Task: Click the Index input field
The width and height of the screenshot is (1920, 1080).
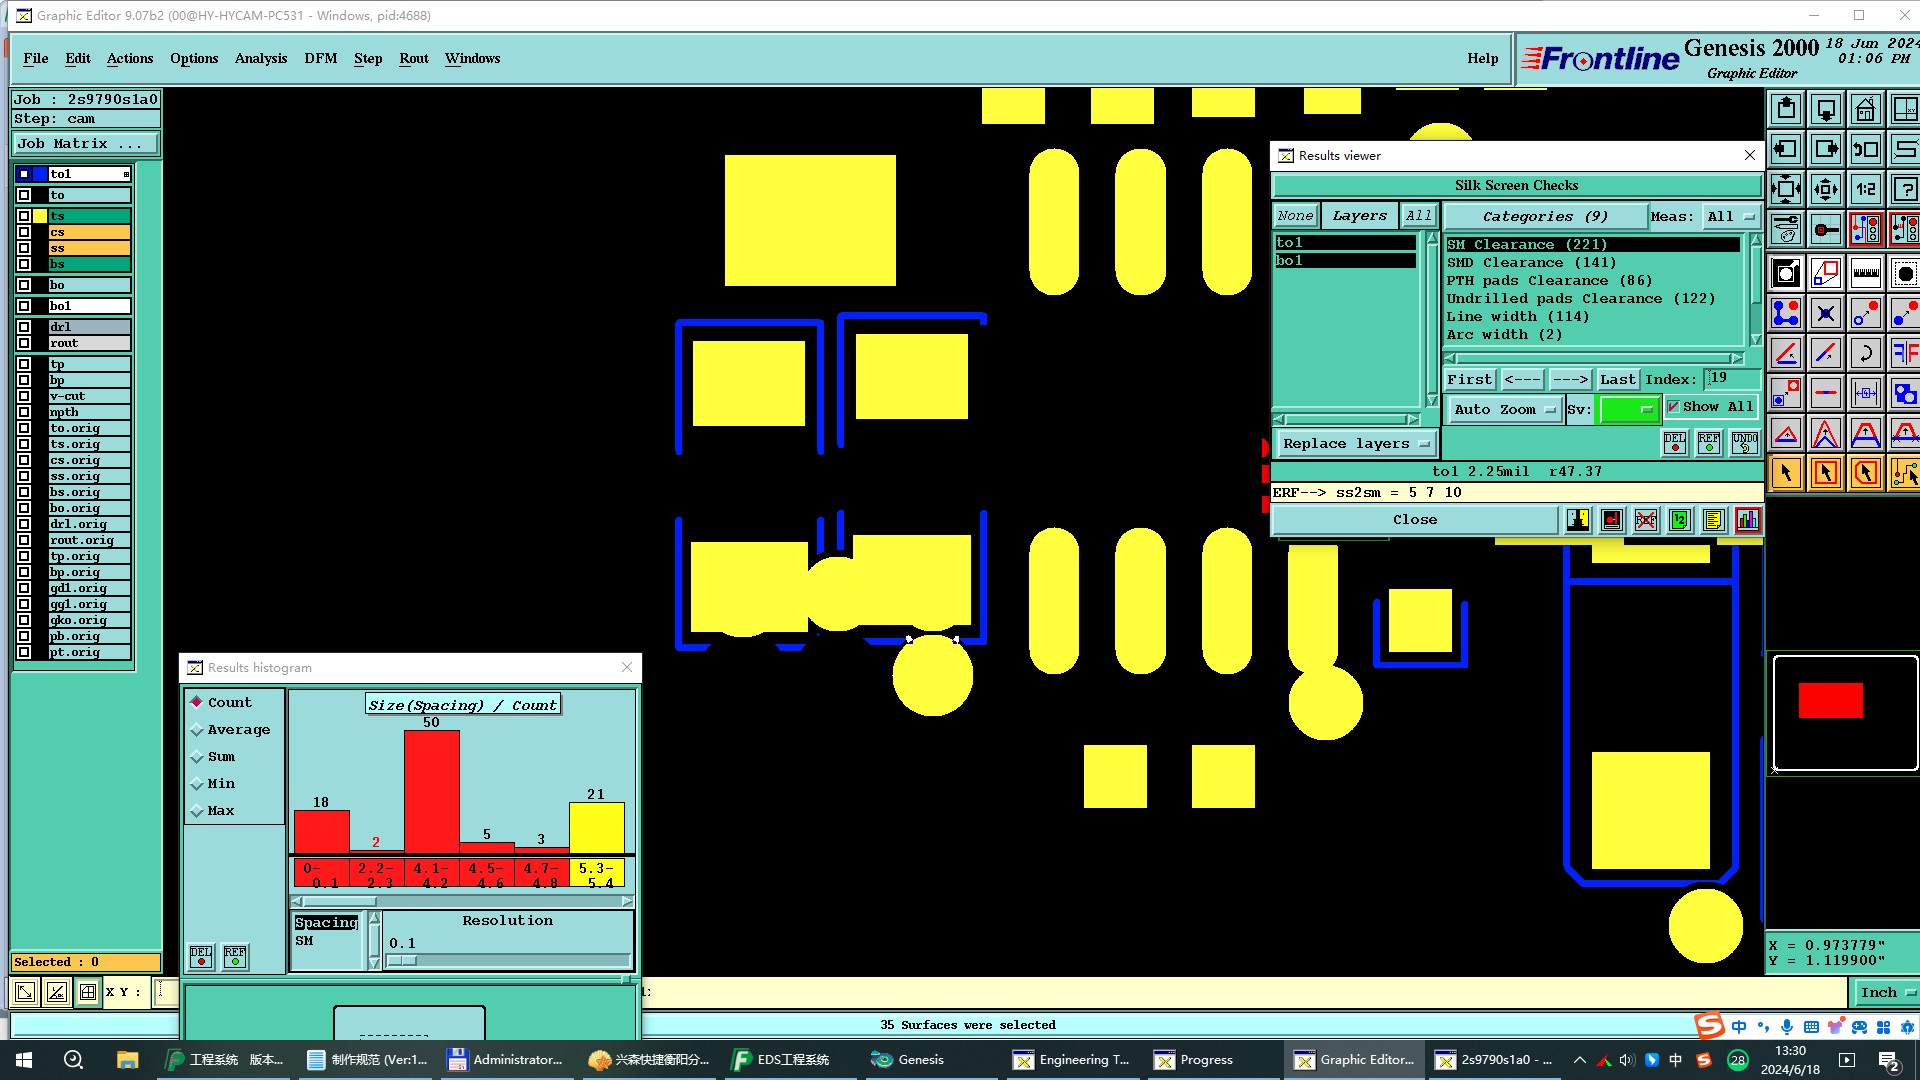Action: (x=1733, y=378)
